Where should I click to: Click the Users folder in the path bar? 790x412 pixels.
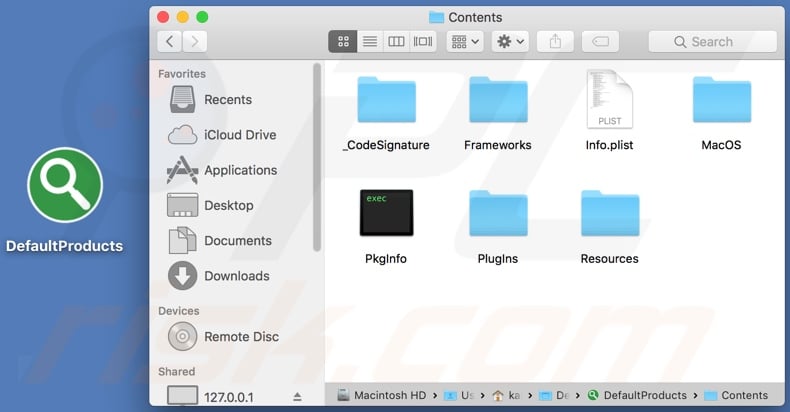click(459, 395)
